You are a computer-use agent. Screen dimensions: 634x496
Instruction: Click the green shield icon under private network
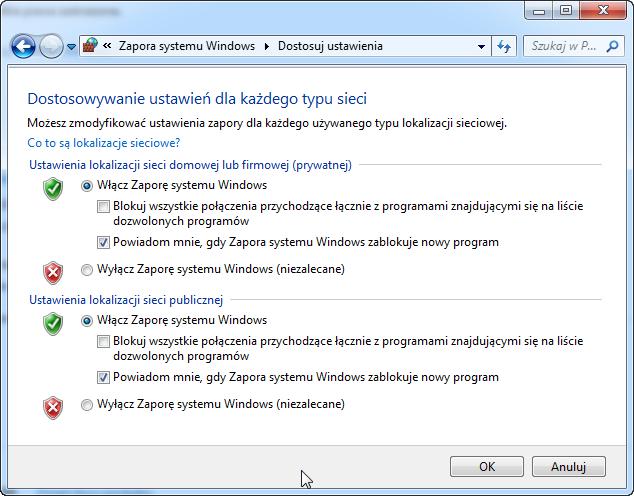(x=53, y=189)
